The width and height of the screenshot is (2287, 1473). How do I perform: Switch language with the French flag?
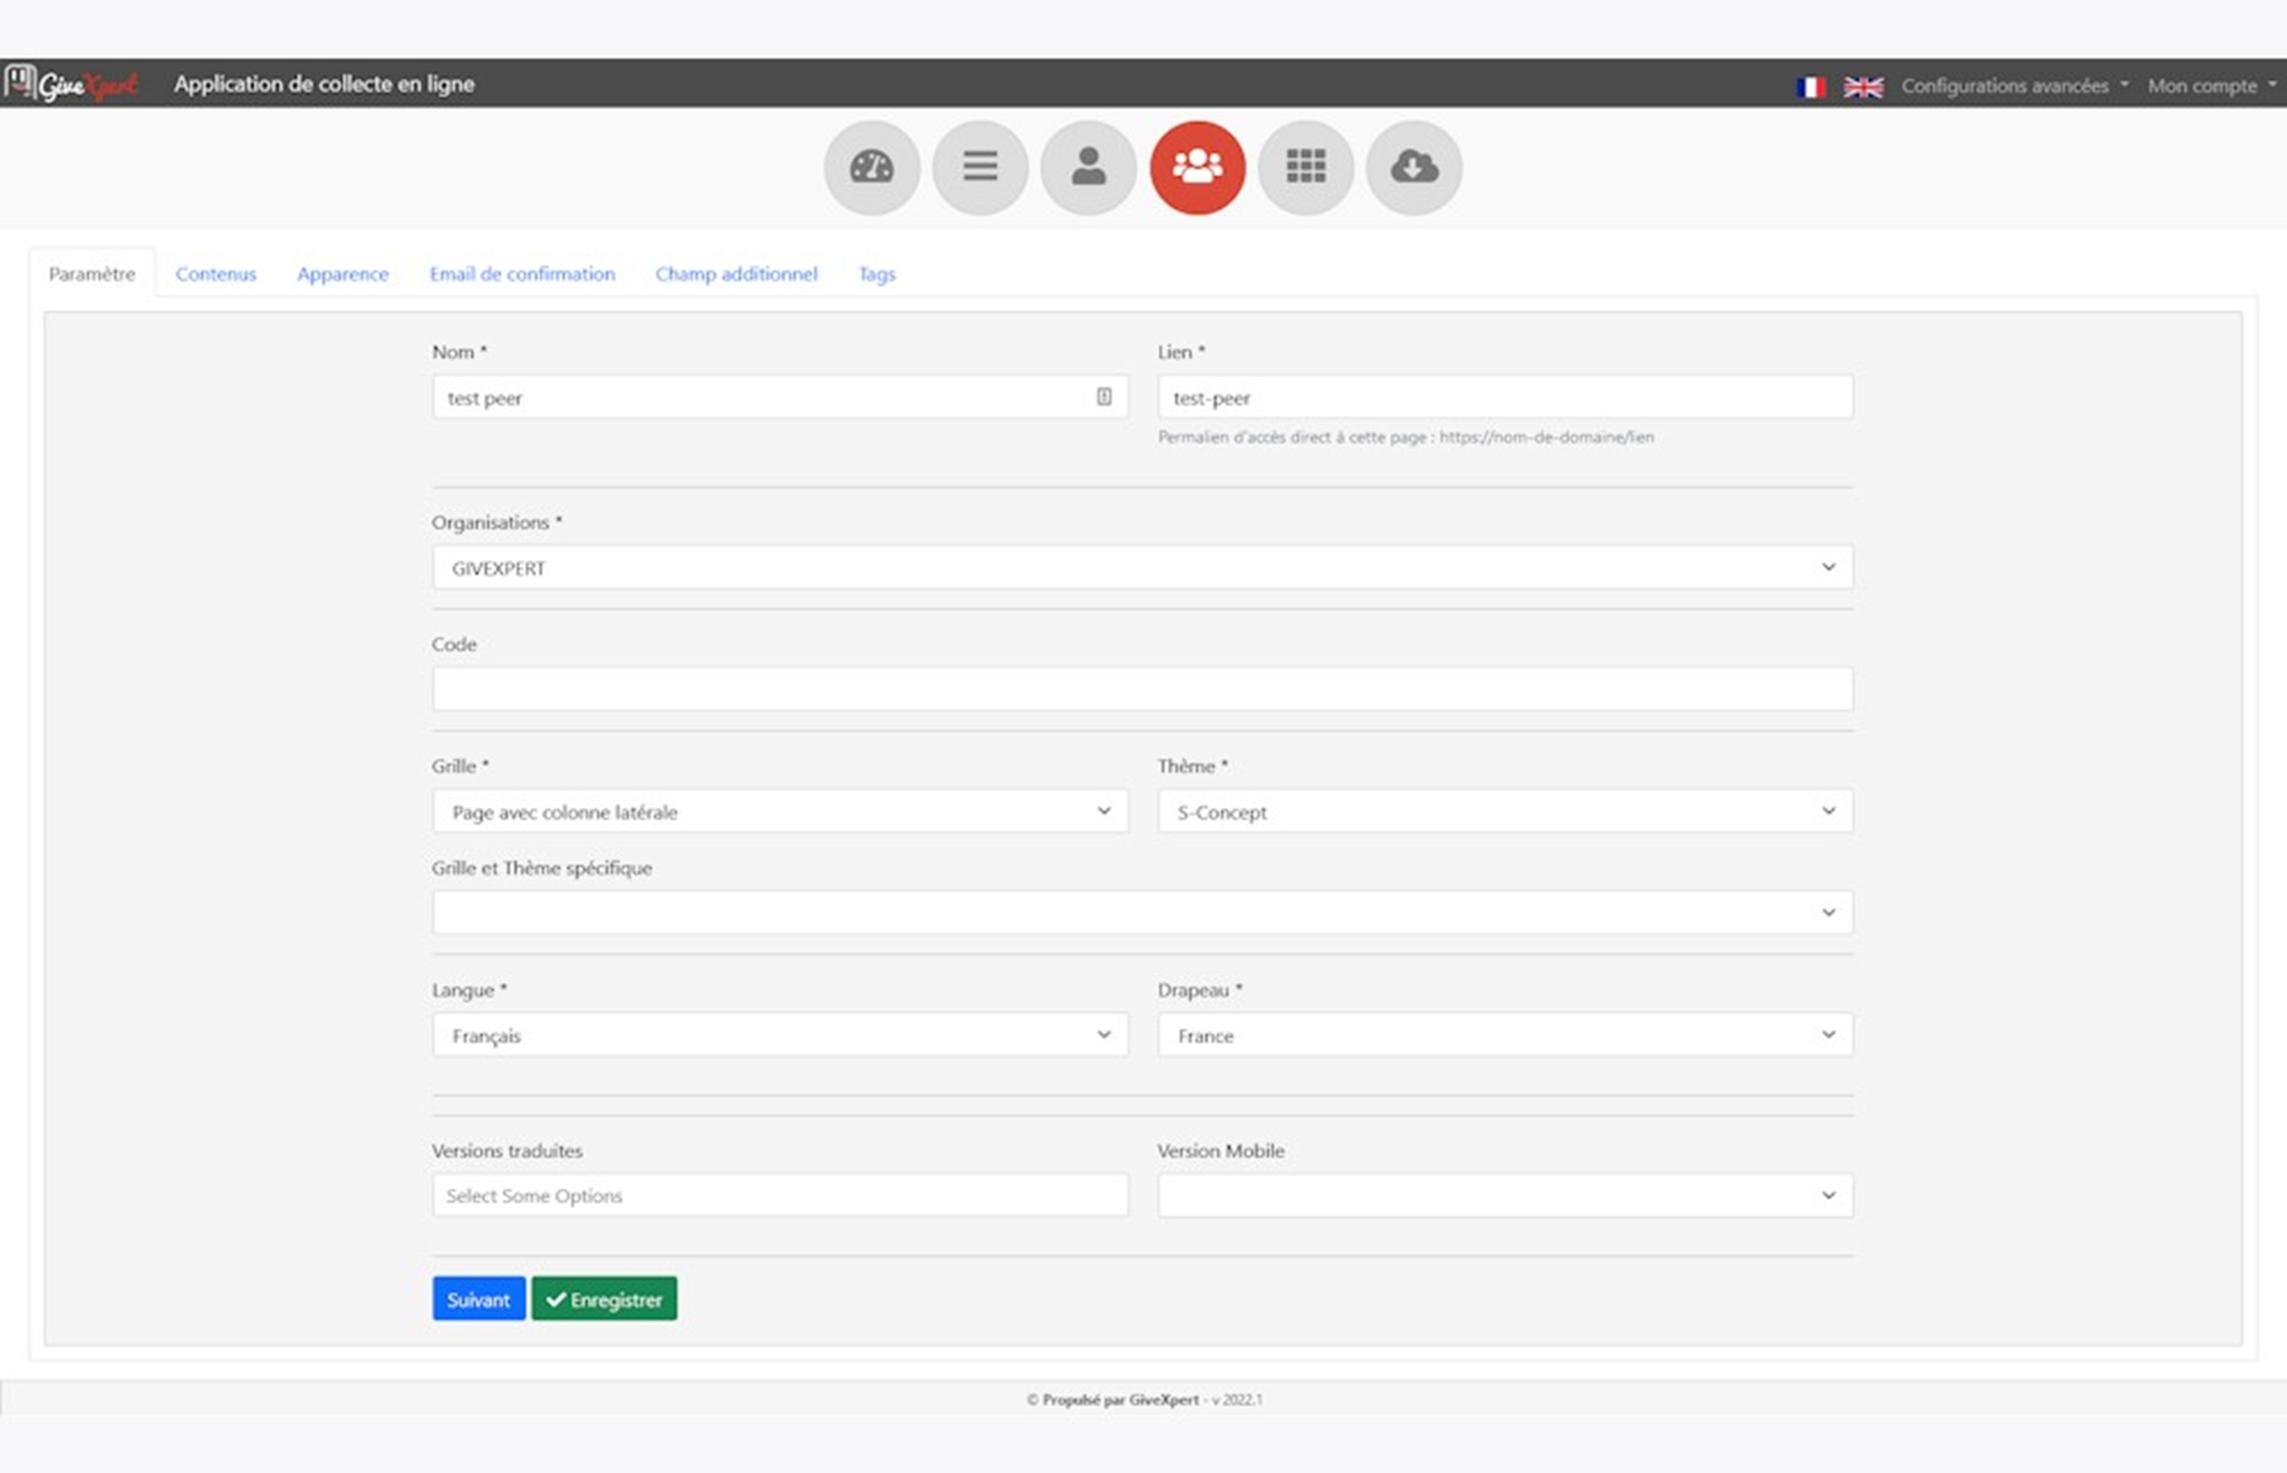(1811, 87)
